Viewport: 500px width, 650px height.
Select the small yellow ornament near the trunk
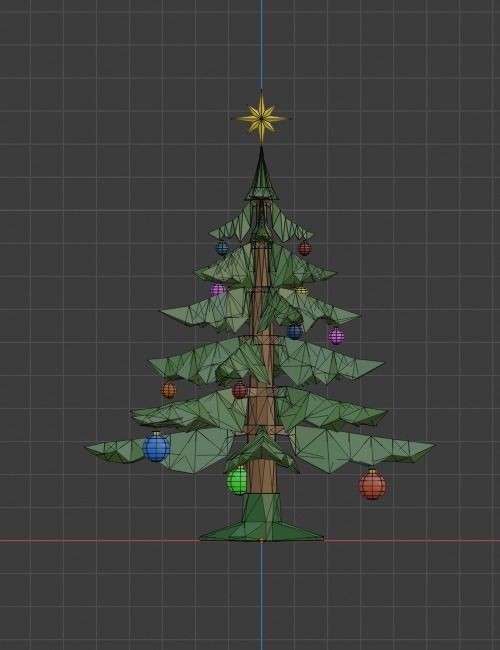click(x=302, y=291)
